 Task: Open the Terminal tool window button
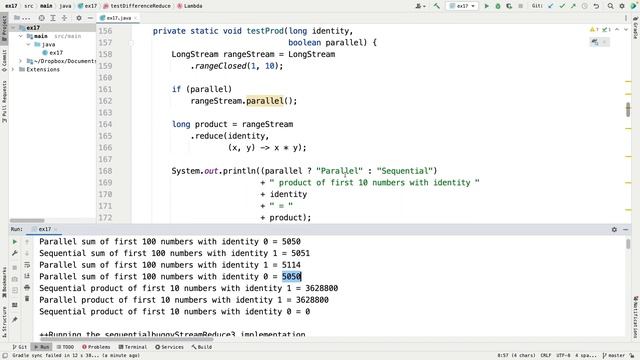133,347
